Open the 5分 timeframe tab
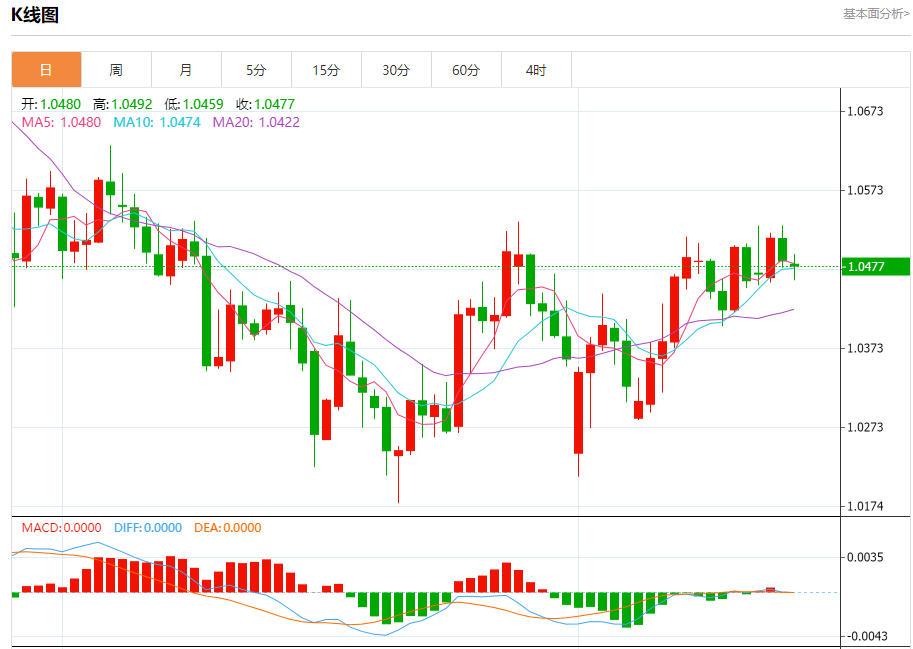Viewport: 913px width, 649px height. pyautogui.click(x=256, y=70)
